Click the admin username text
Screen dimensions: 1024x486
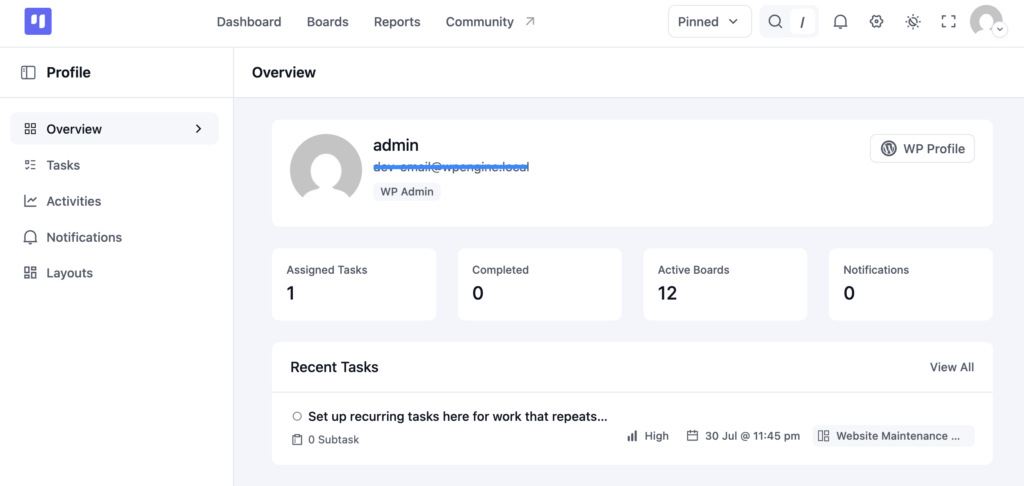(x=396, y=145)
